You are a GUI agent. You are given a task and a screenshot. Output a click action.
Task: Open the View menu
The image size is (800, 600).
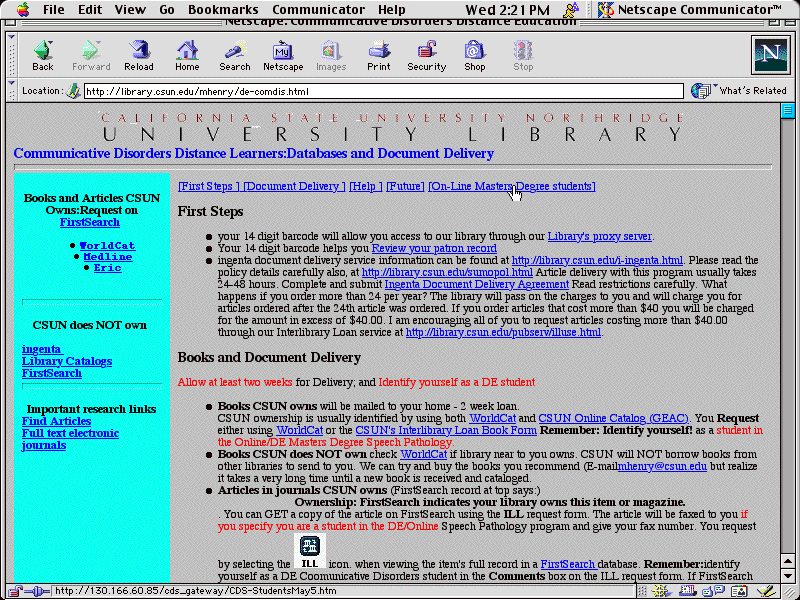(130, 10)
